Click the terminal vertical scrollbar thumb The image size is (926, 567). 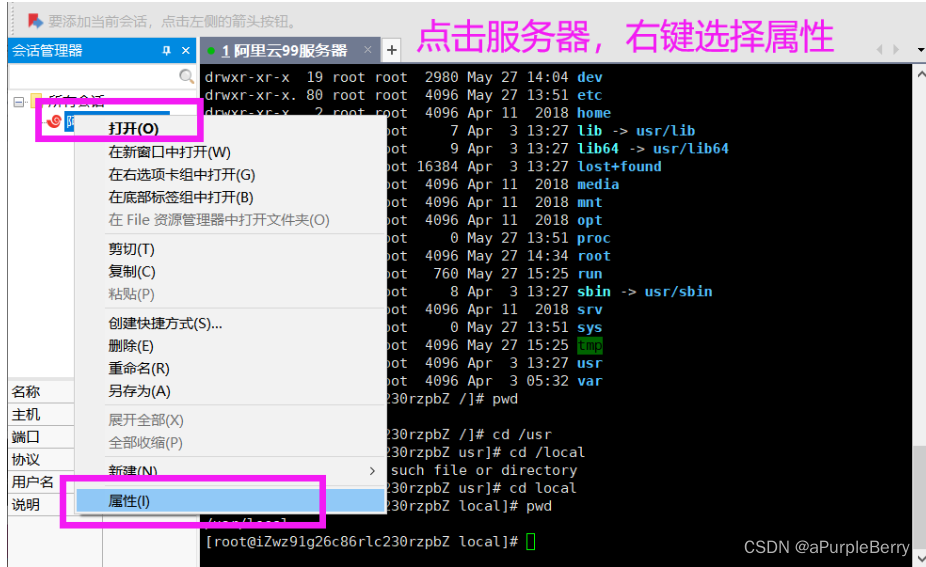[920, 496]
